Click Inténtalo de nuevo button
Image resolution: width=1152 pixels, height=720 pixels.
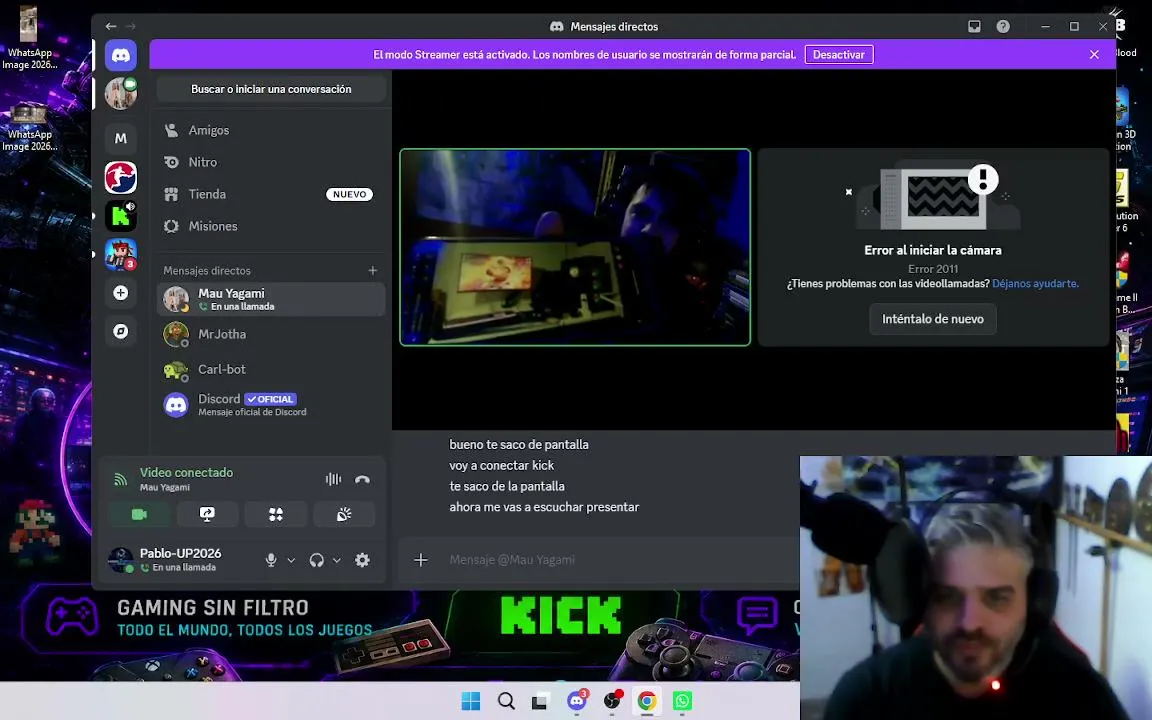click(x=932, y=319)
